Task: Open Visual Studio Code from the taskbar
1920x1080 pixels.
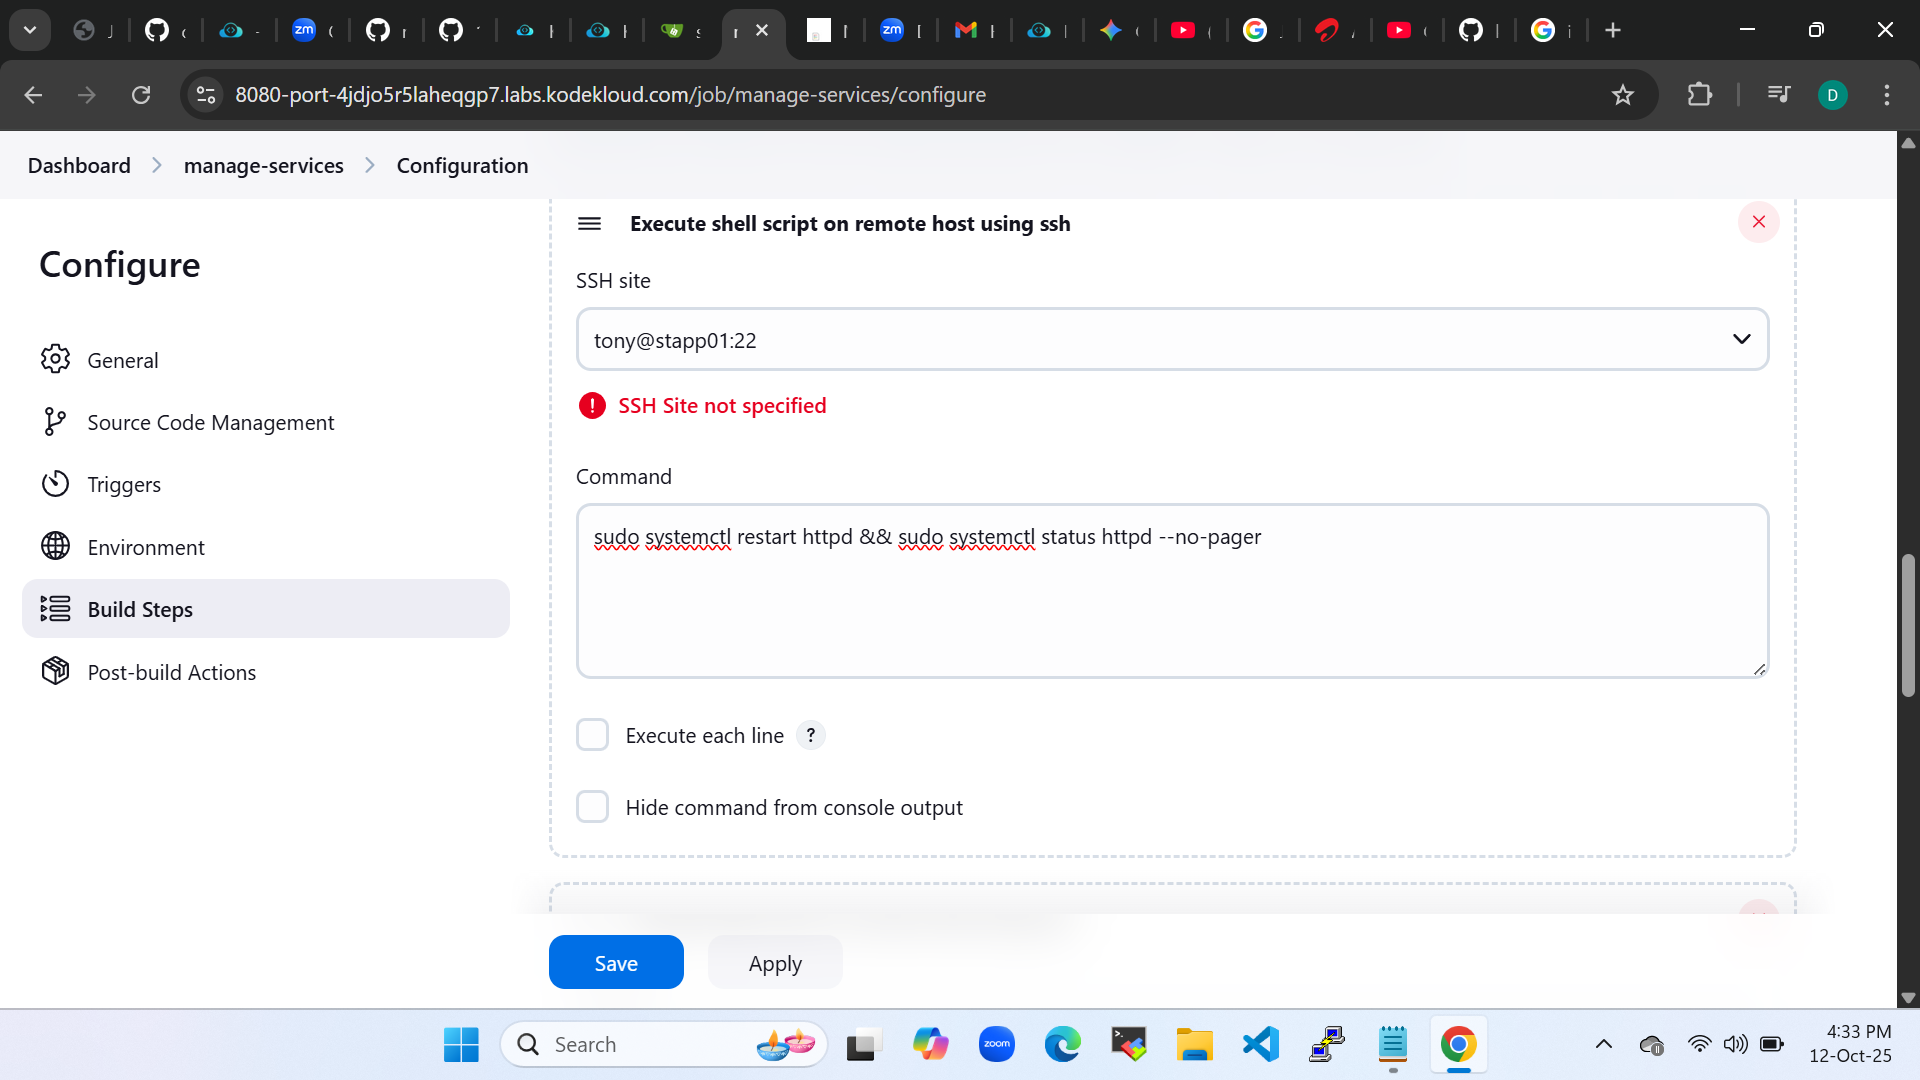Action: (1260, 1045)
